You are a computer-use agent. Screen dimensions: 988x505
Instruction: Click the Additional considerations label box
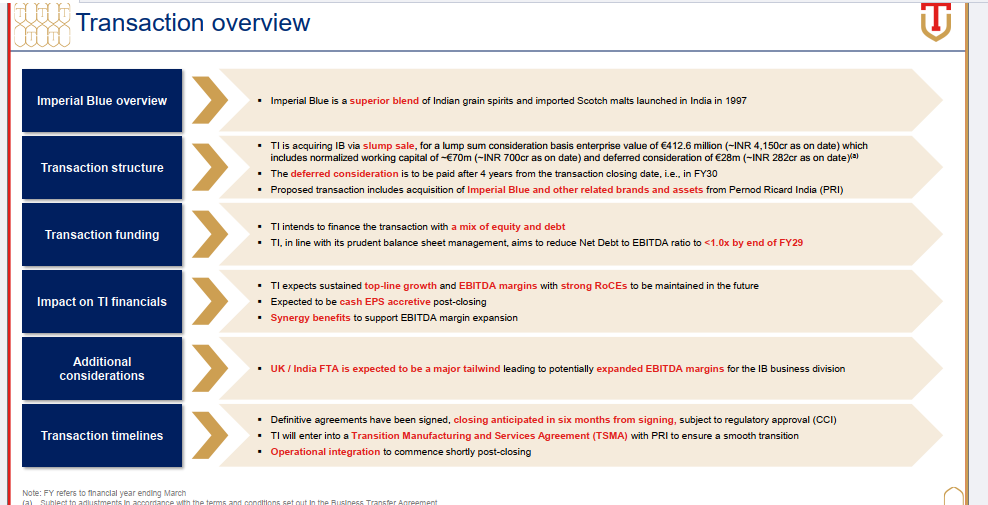point(102,369)
